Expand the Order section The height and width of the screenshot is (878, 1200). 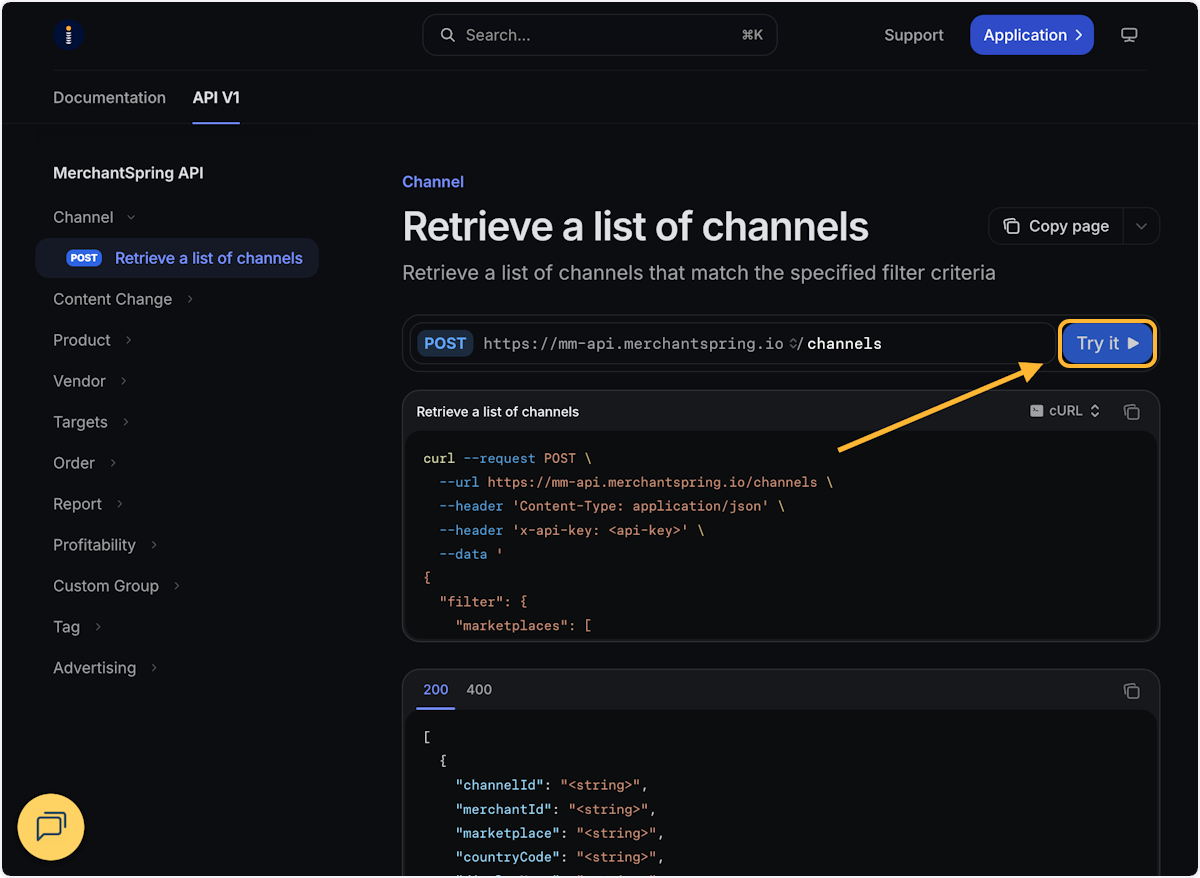click(x=85, y=463)
